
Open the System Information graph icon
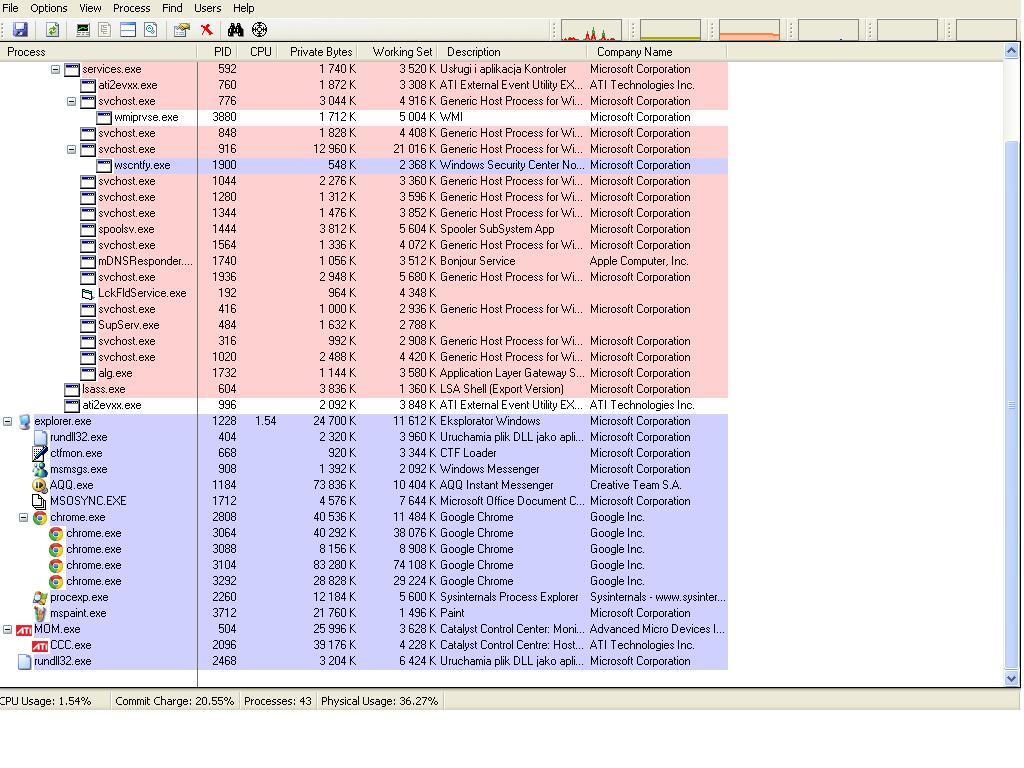pyautogui.click(x=83, y=30)
